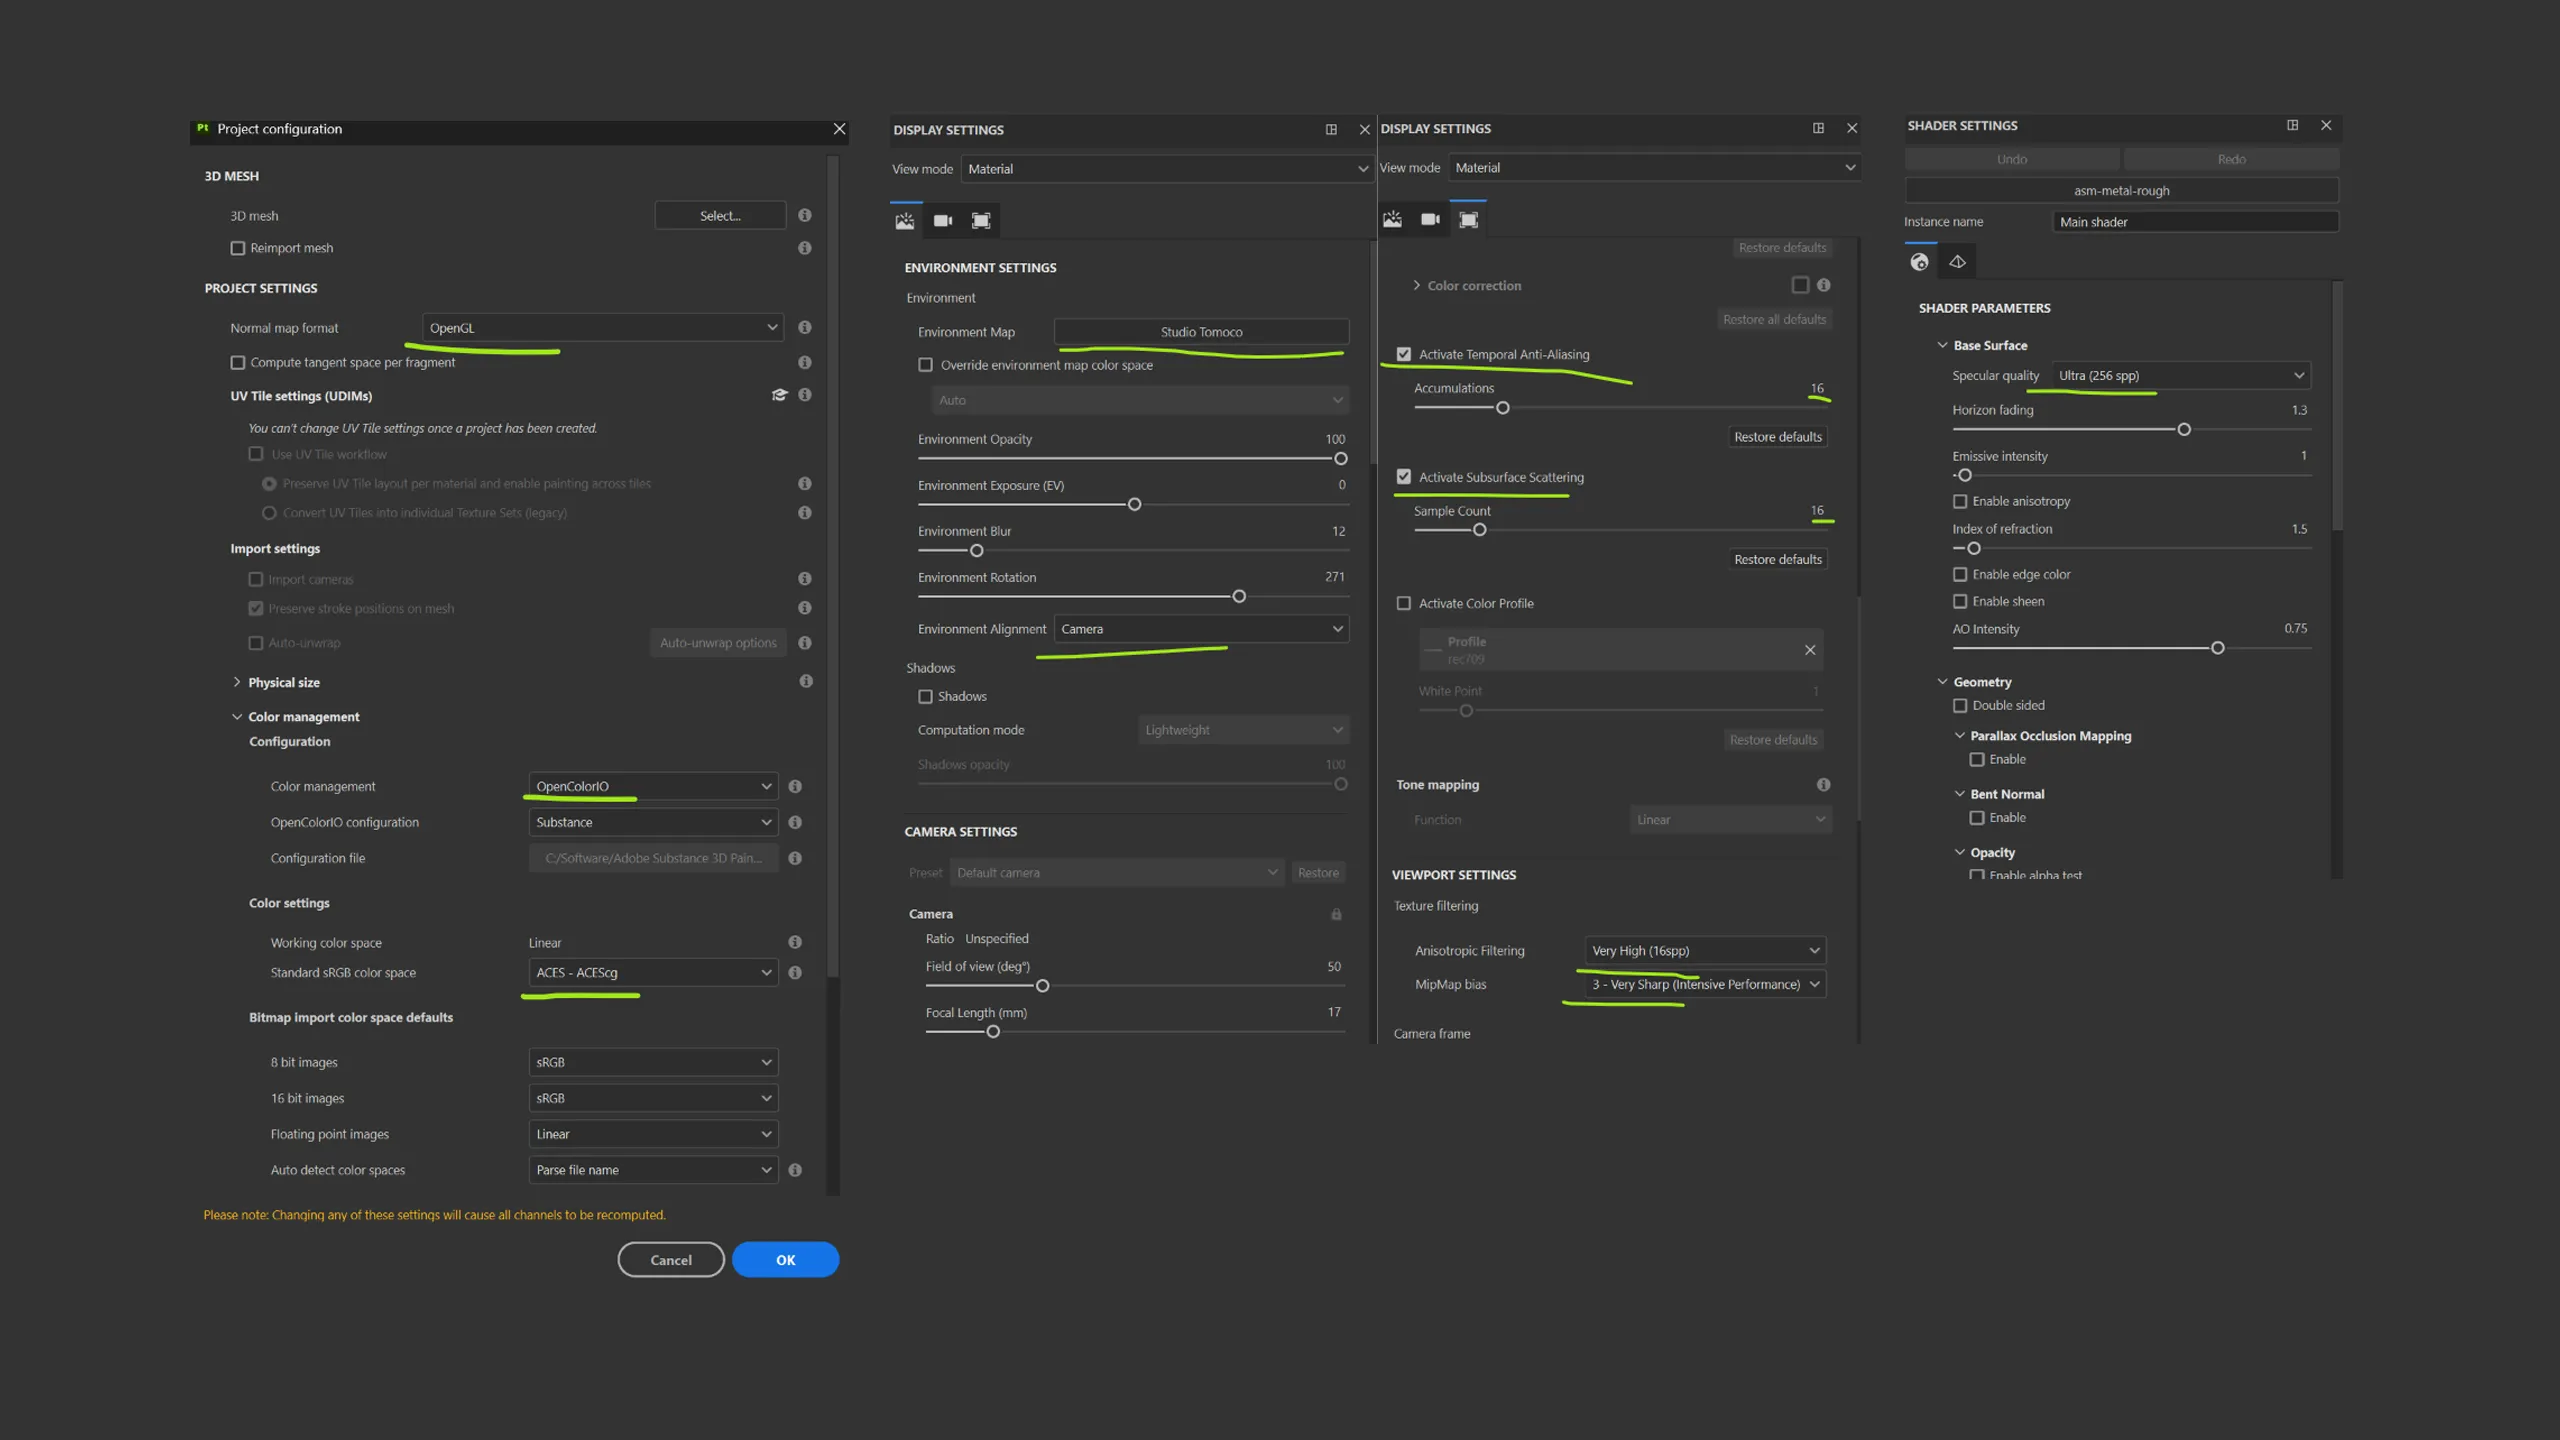2560x1440 pixels.
Task: Click the OK button
Action: coord(785,1260)
